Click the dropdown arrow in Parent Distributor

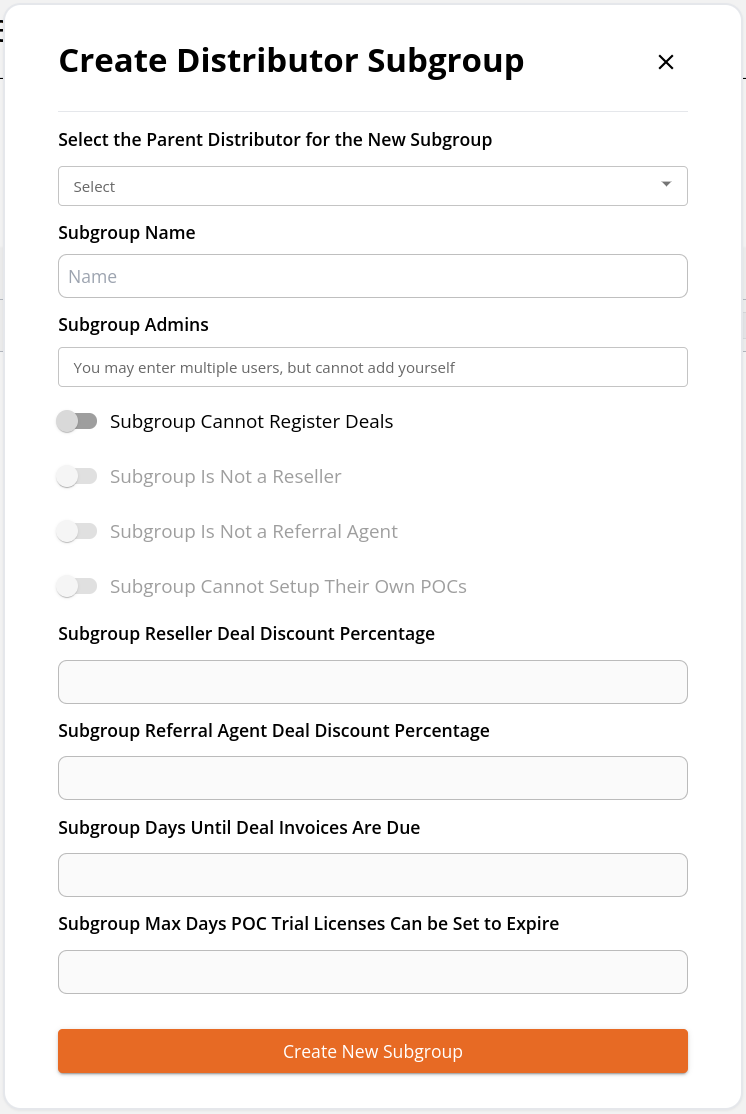tap(666, 184)
